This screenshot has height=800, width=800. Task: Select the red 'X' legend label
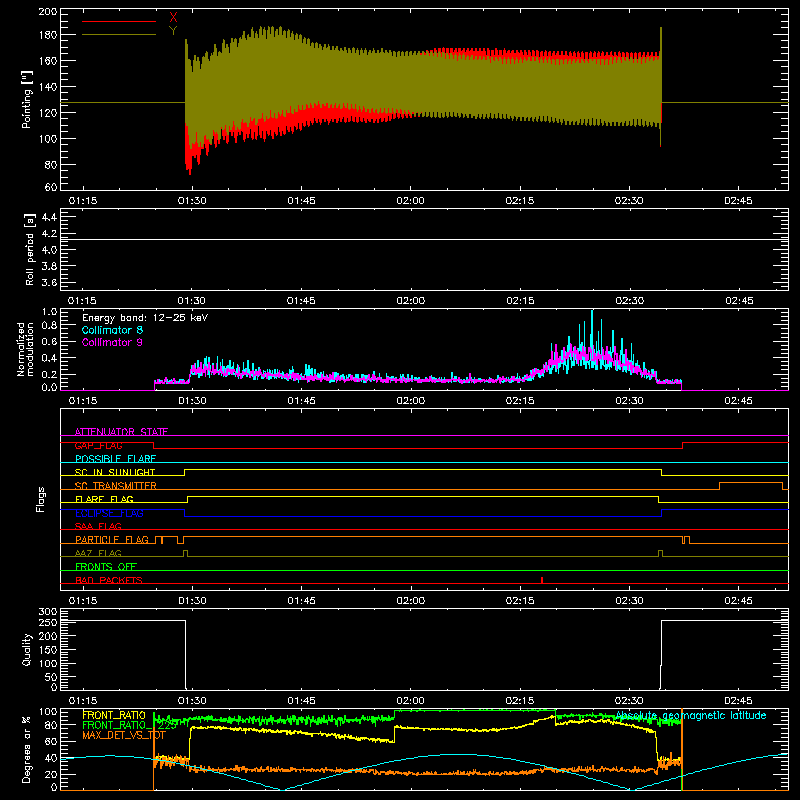[173, 18]
